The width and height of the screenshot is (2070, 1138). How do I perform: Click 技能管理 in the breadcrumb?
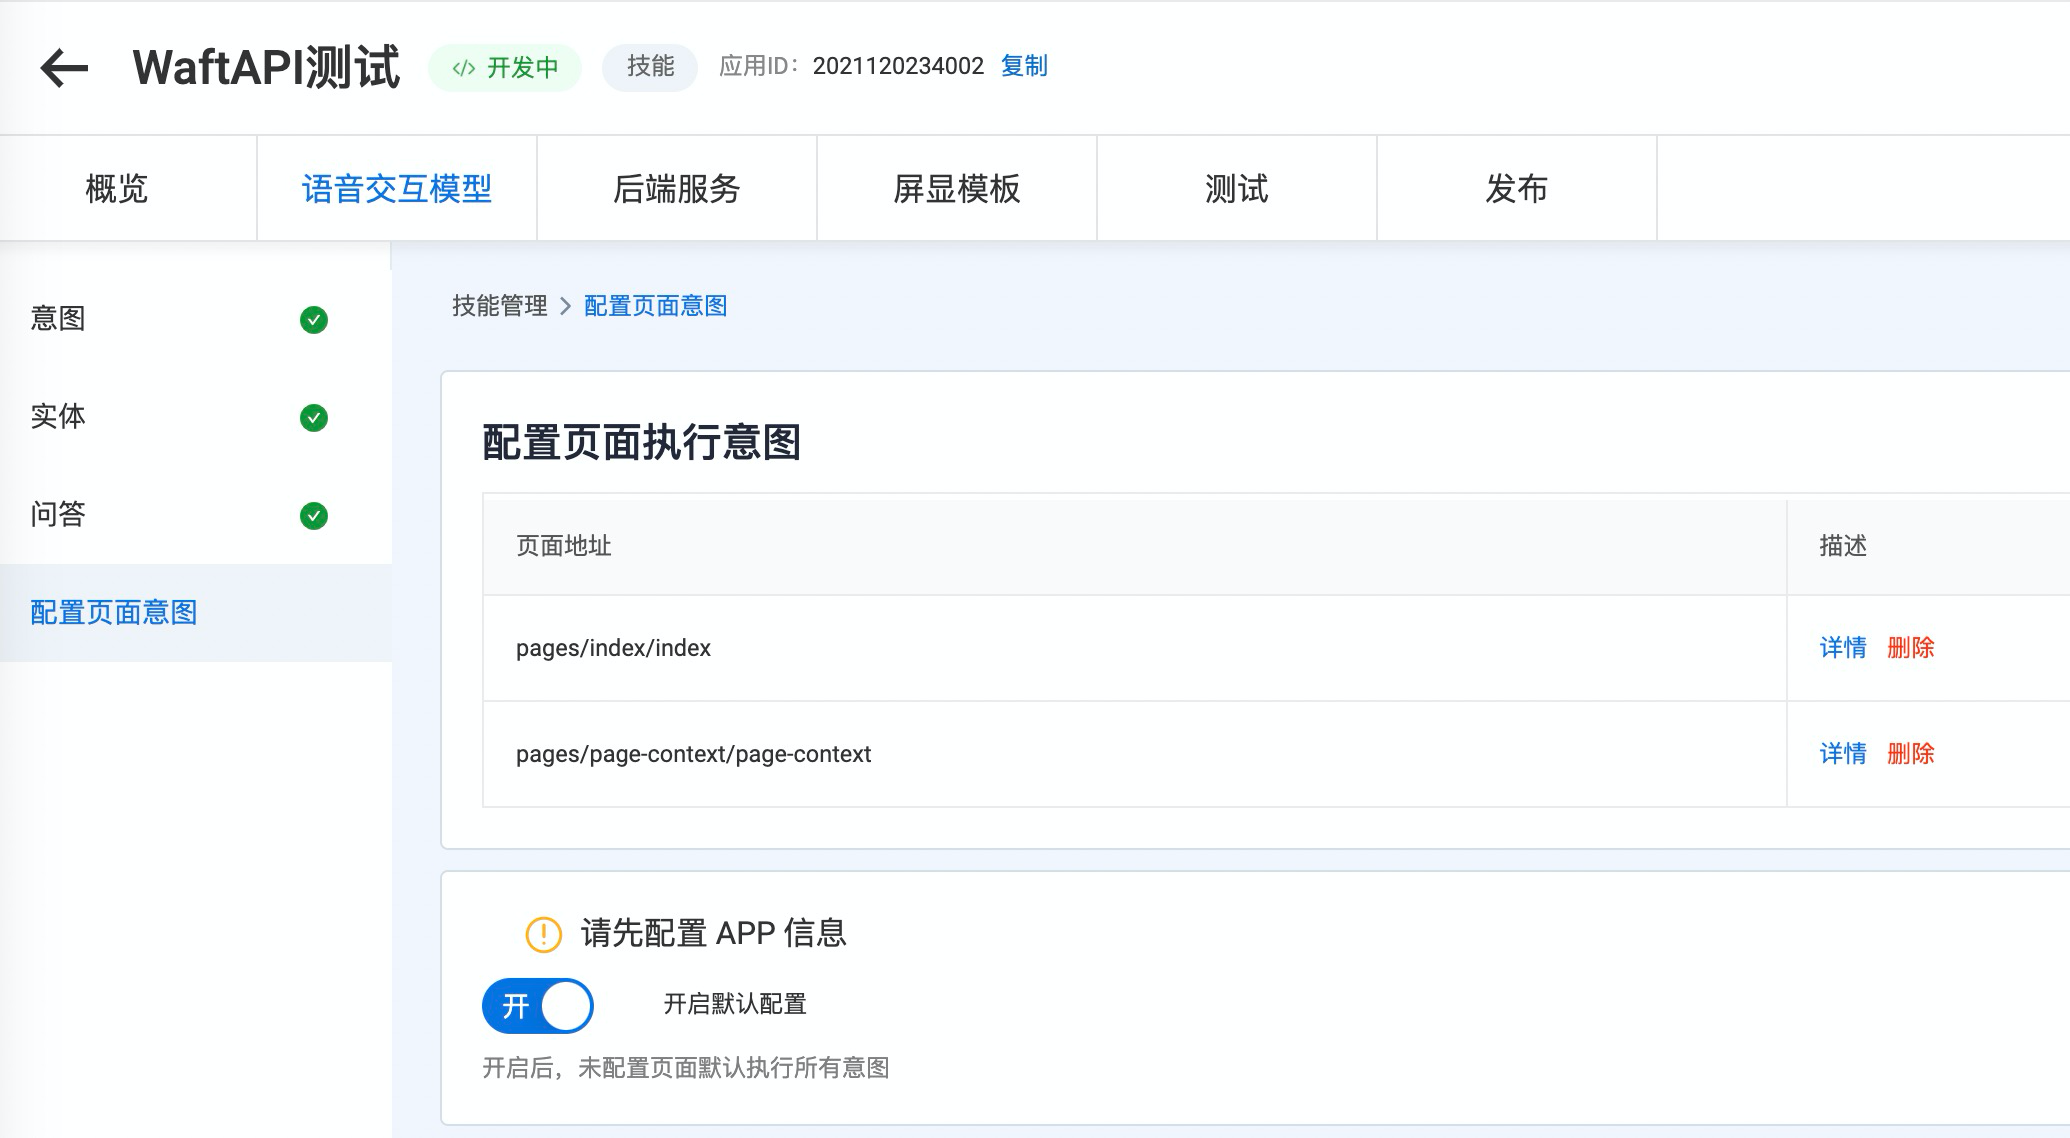pyautogui.click(x=500, y=306)
